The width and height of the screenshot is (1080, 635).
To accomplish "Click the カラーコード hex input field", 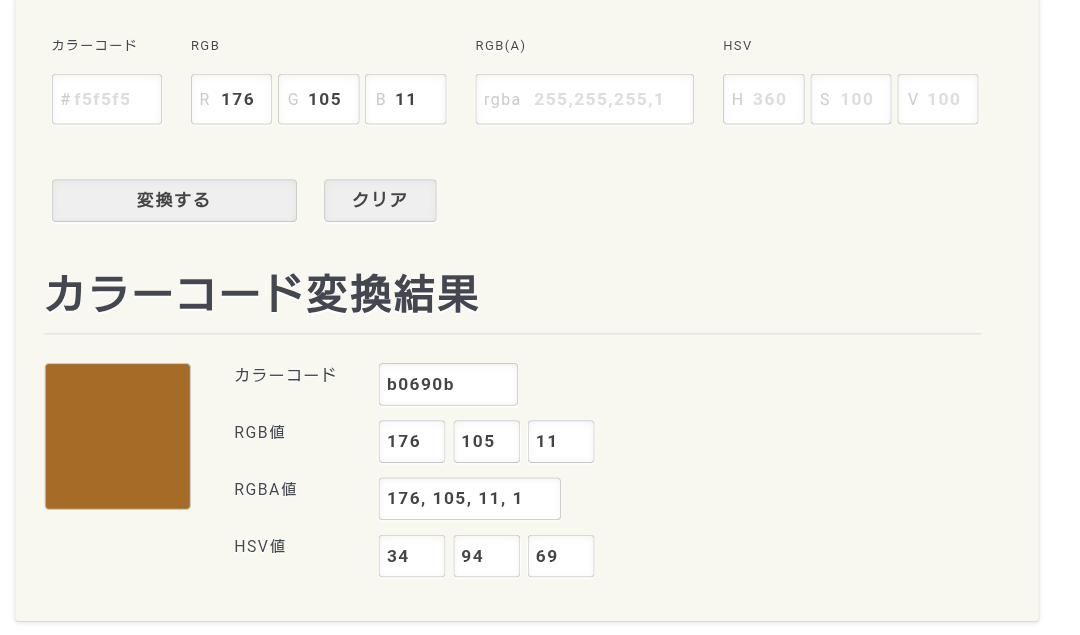I will [107, 99].
